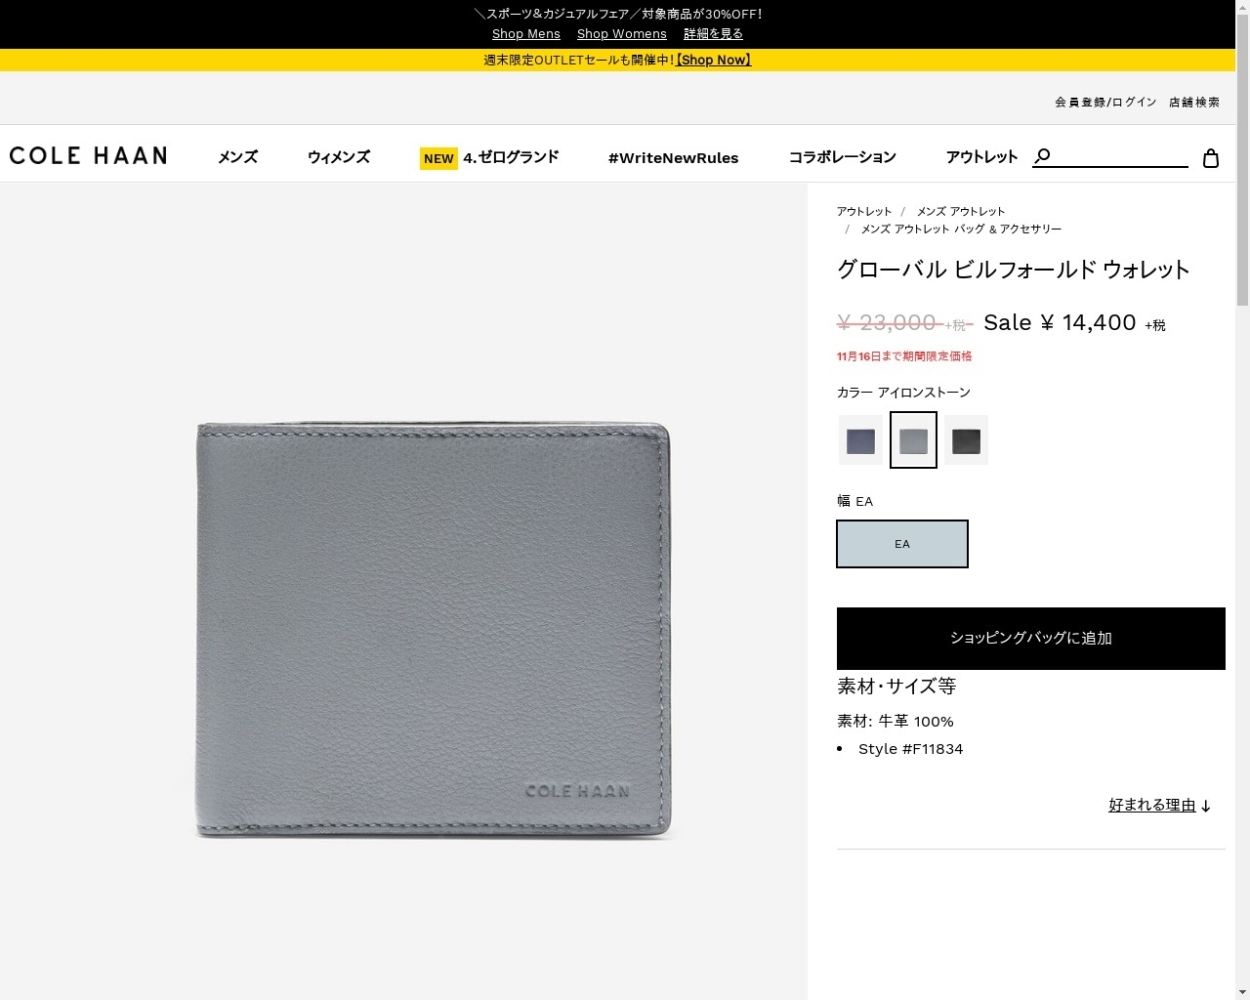Open the コラボレーション menu

pos(842,157)
